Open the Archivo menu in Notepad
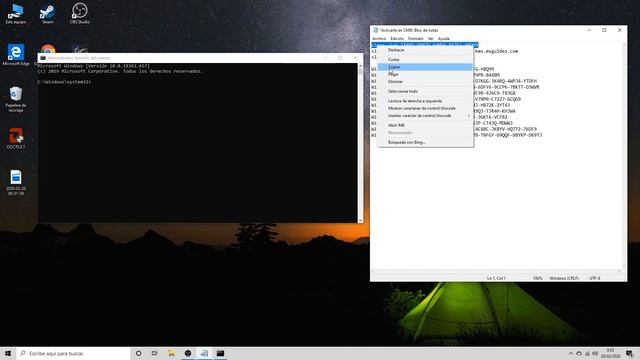Screen dimensions: 640x360 click(379, 38)
